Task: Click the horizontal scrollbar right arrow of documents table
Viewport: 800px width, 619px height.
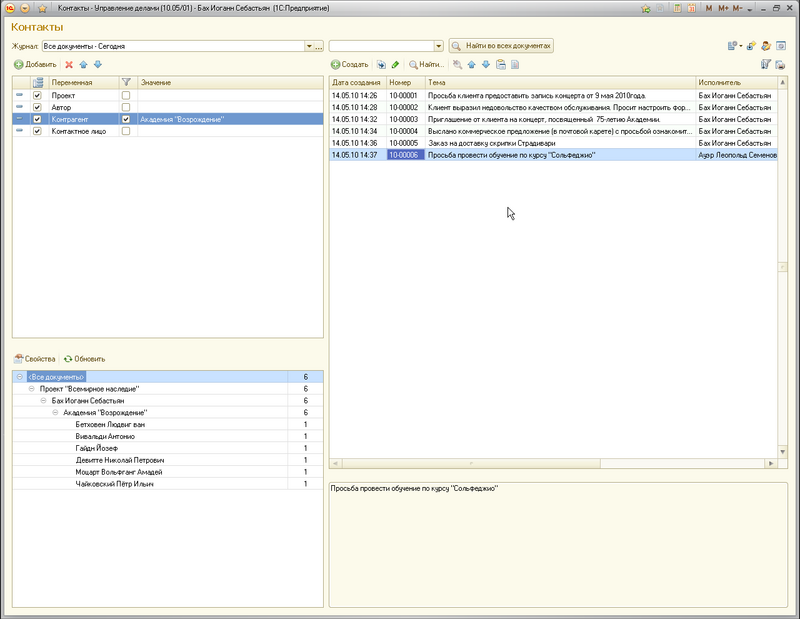Action: 771,463
